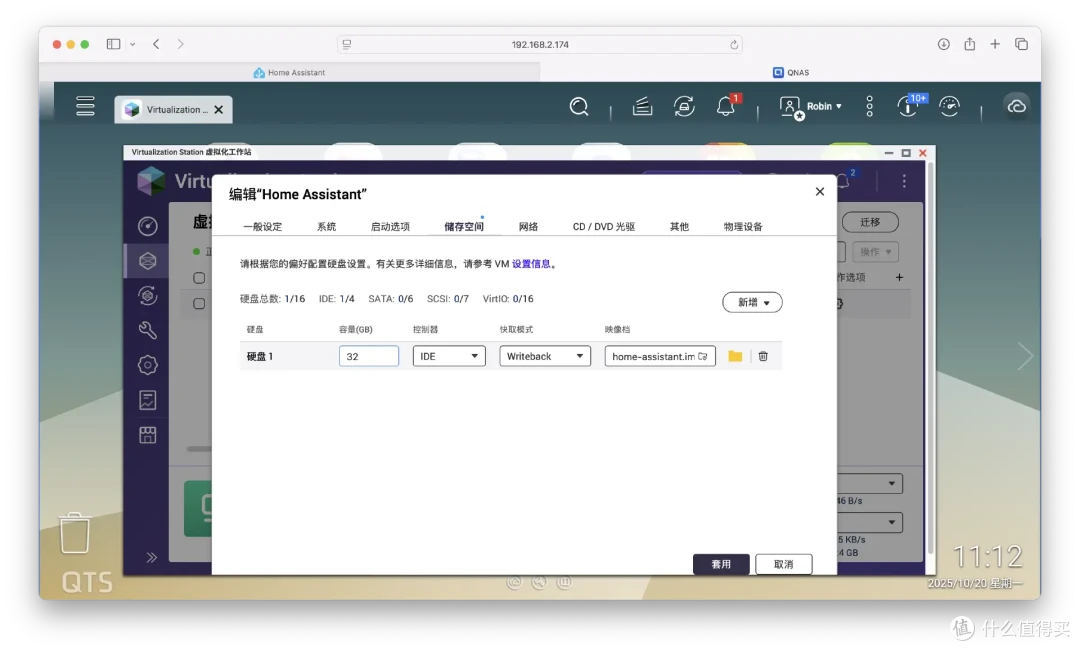This screenshot has height=651, width=1080.
Task: Open the QTS main hamburger menu
Action: tap(85, 106)
